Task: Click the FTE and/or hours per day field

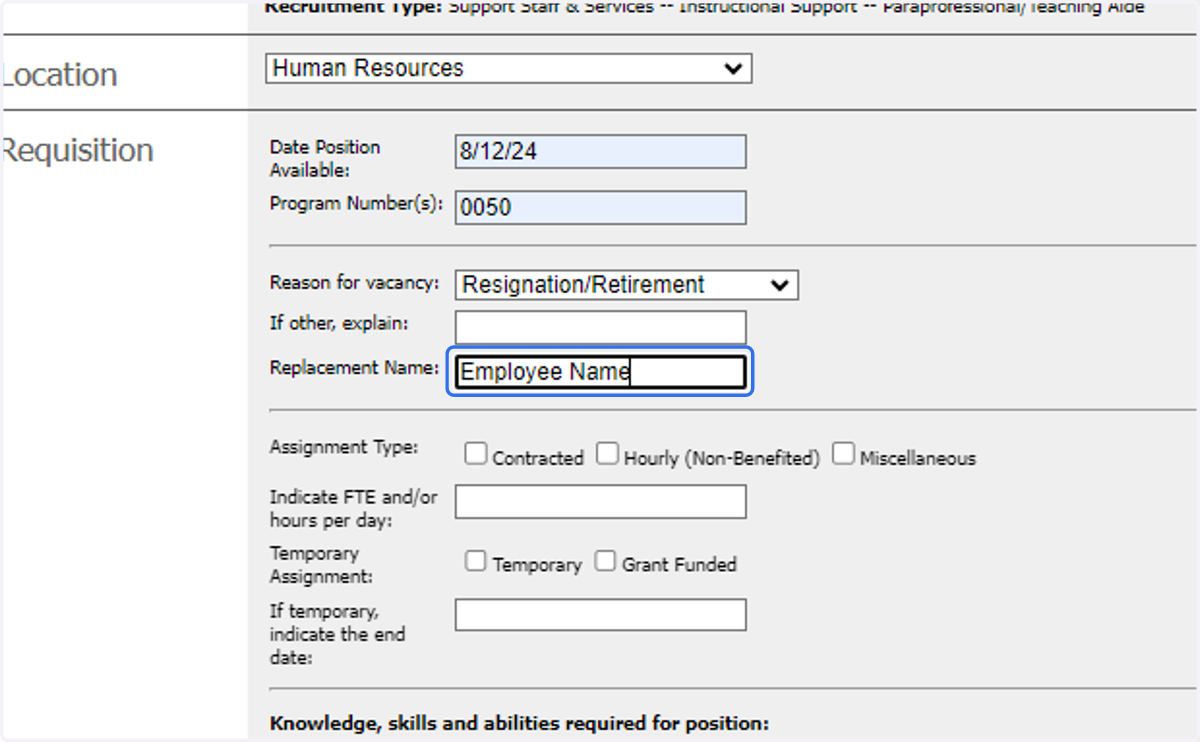Action: [600, 502]
